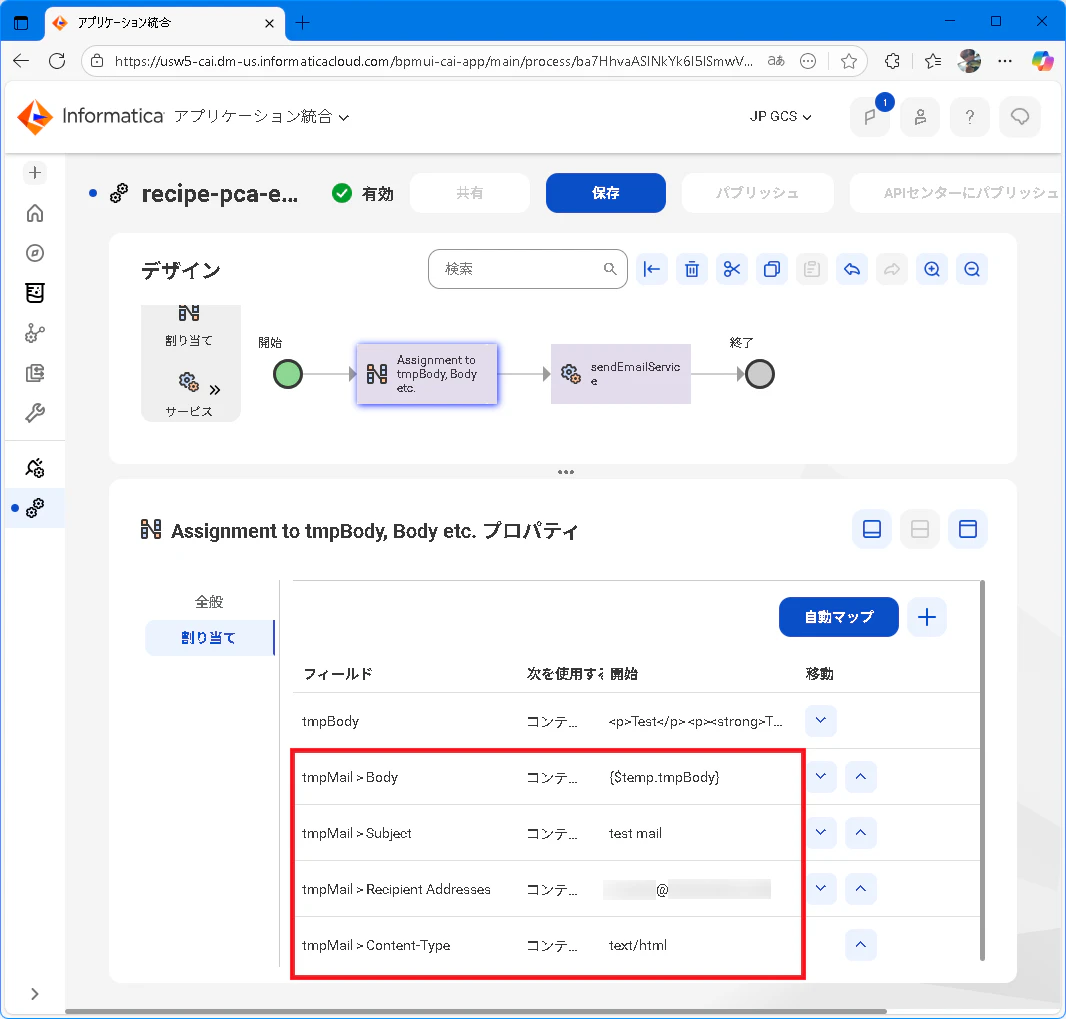1066x1019 pixels.
Task: Click the horizontal page scrollbar
Action: pos(476,1012)
